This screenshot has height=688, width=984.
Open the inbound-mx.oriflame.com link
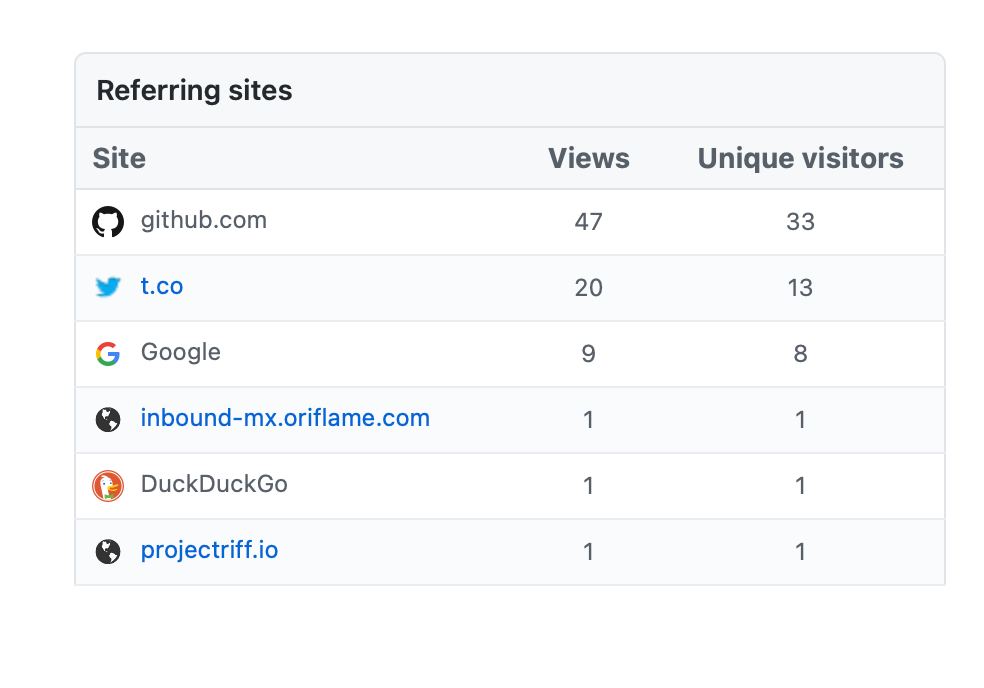[286, 418]
